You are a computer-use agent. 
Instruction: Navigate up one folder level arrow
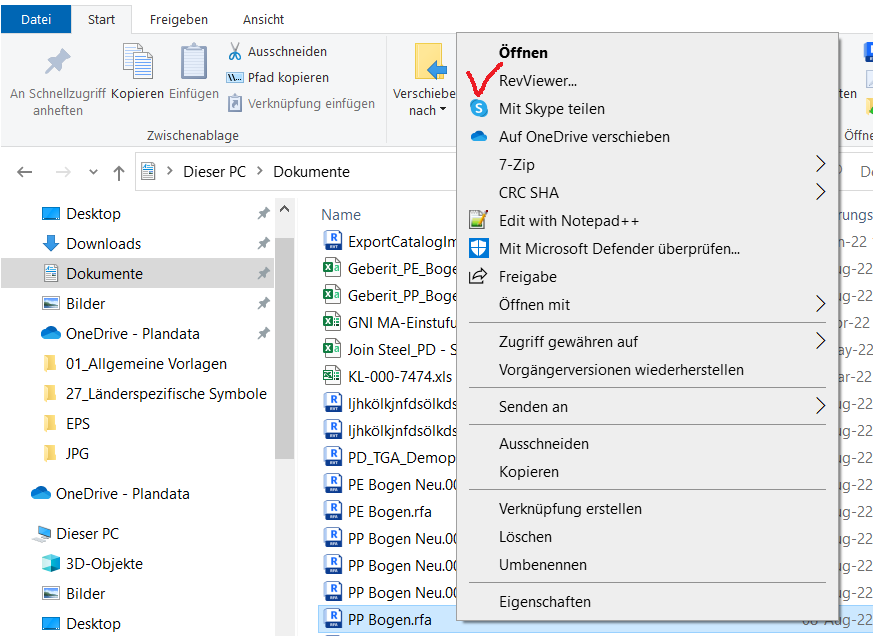pos(119,172)
